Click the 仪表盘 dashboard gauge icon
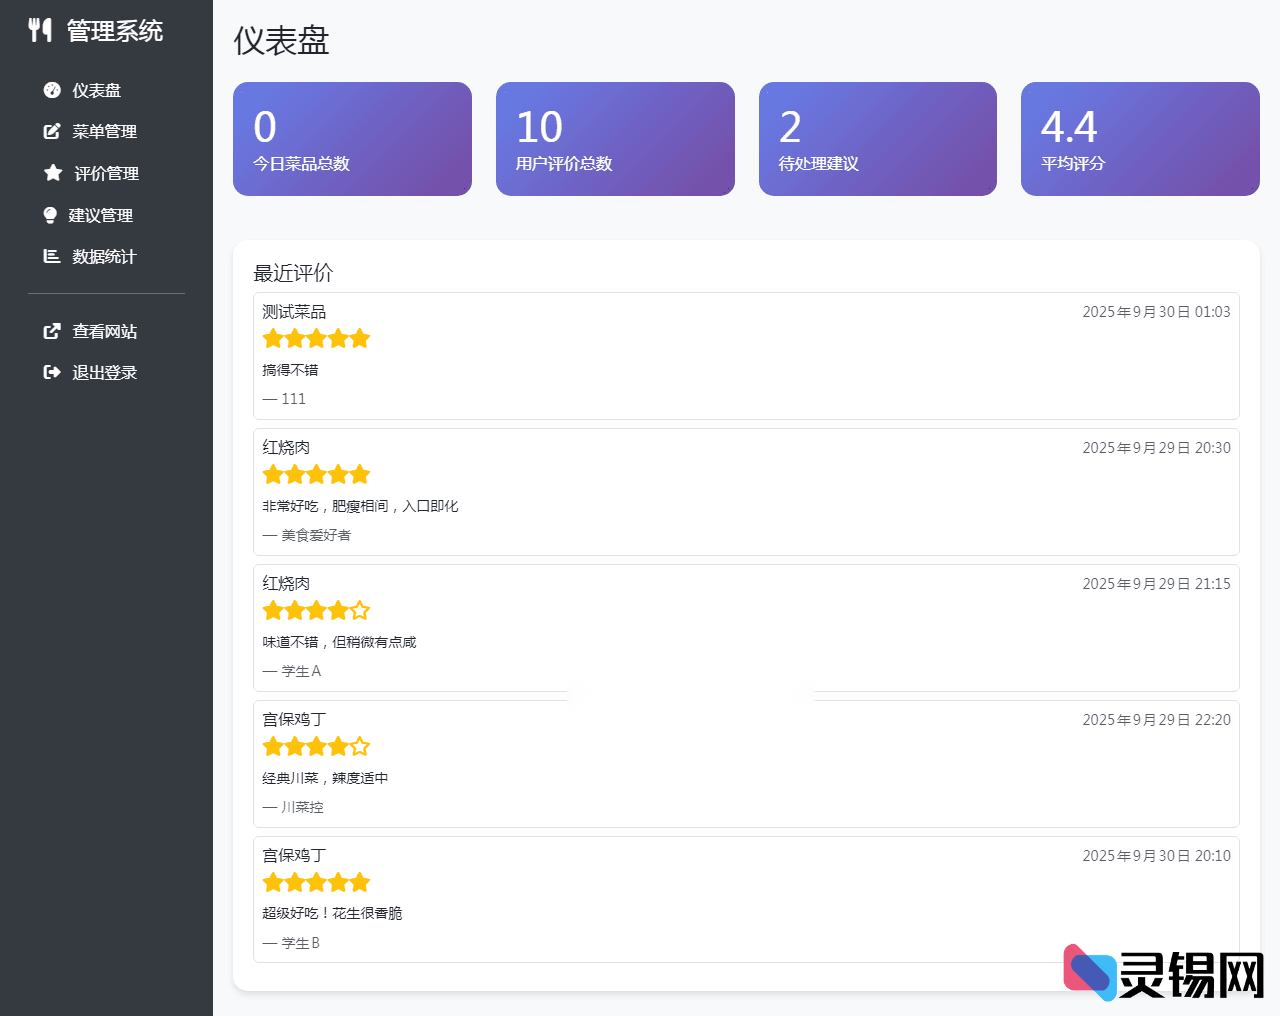 pos(52,90)
